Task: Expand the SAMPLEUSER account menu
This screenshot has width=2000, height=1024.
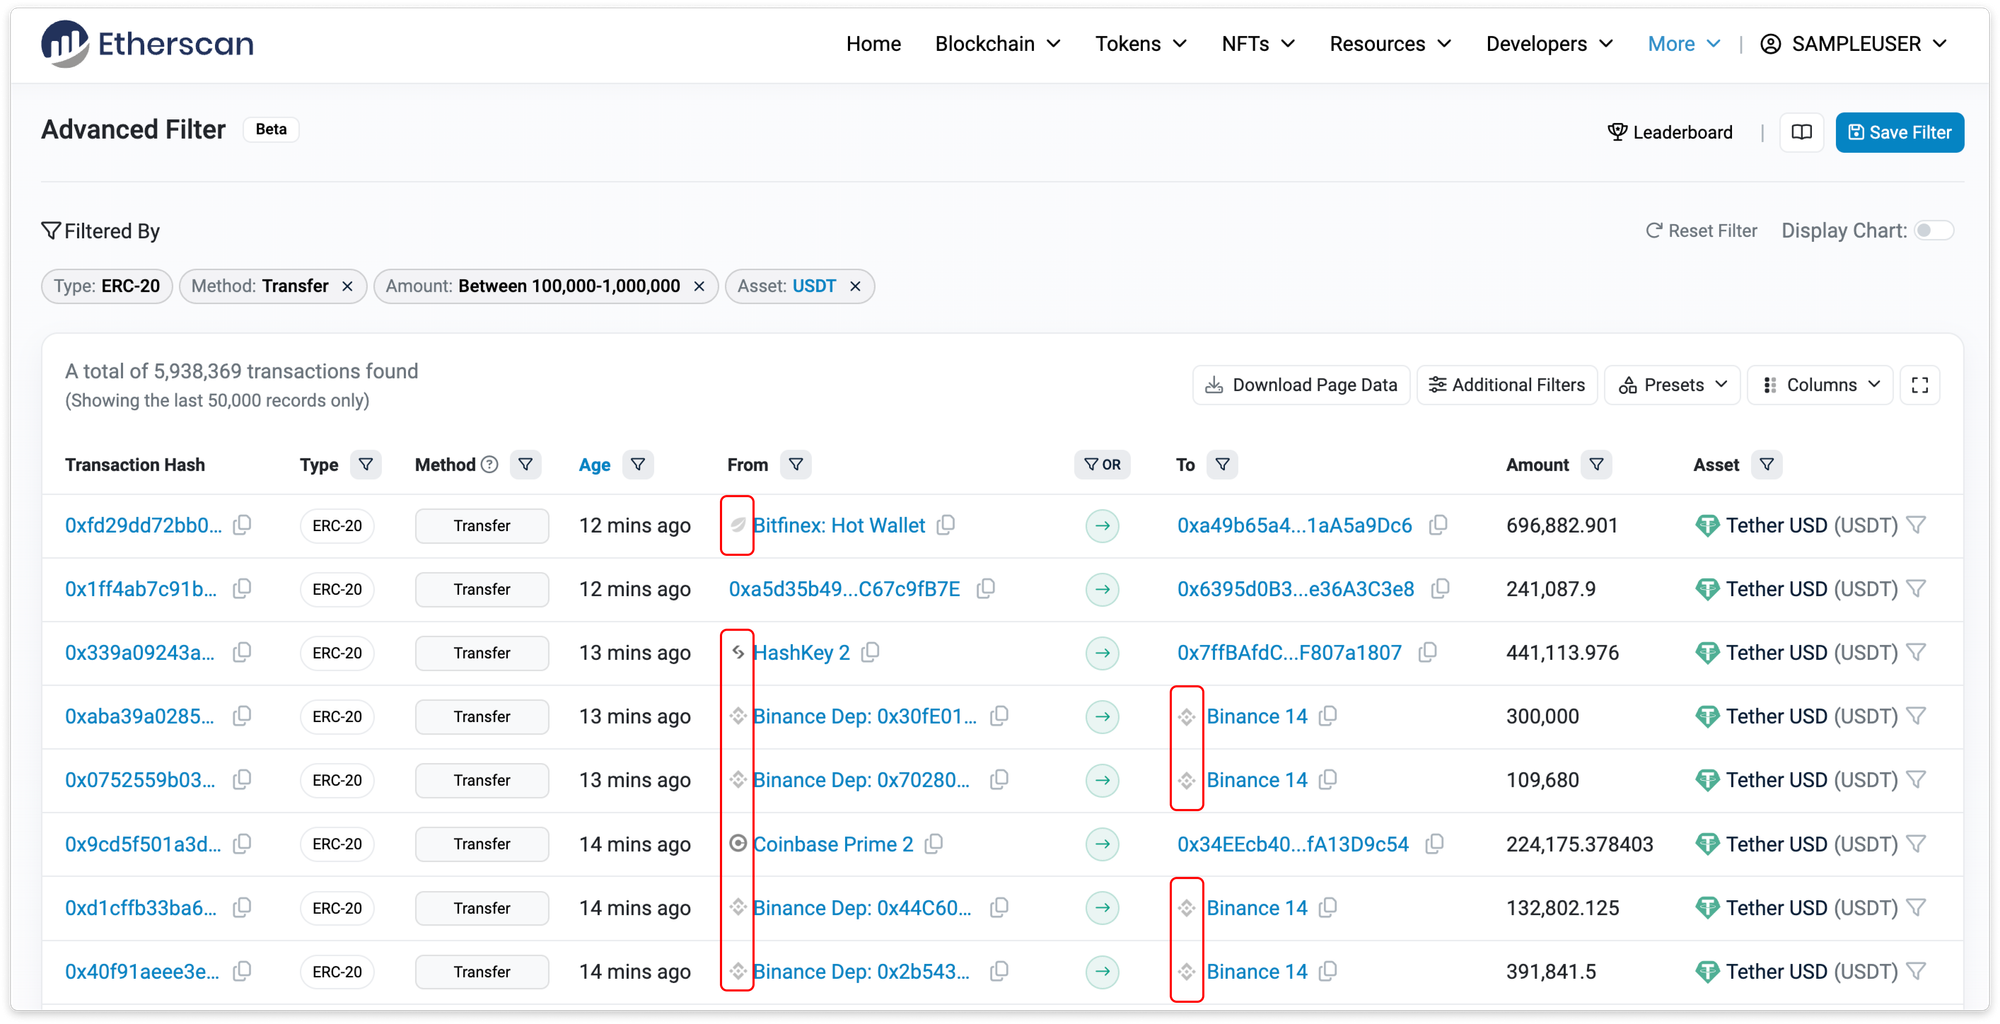Action: point(1854,44)
